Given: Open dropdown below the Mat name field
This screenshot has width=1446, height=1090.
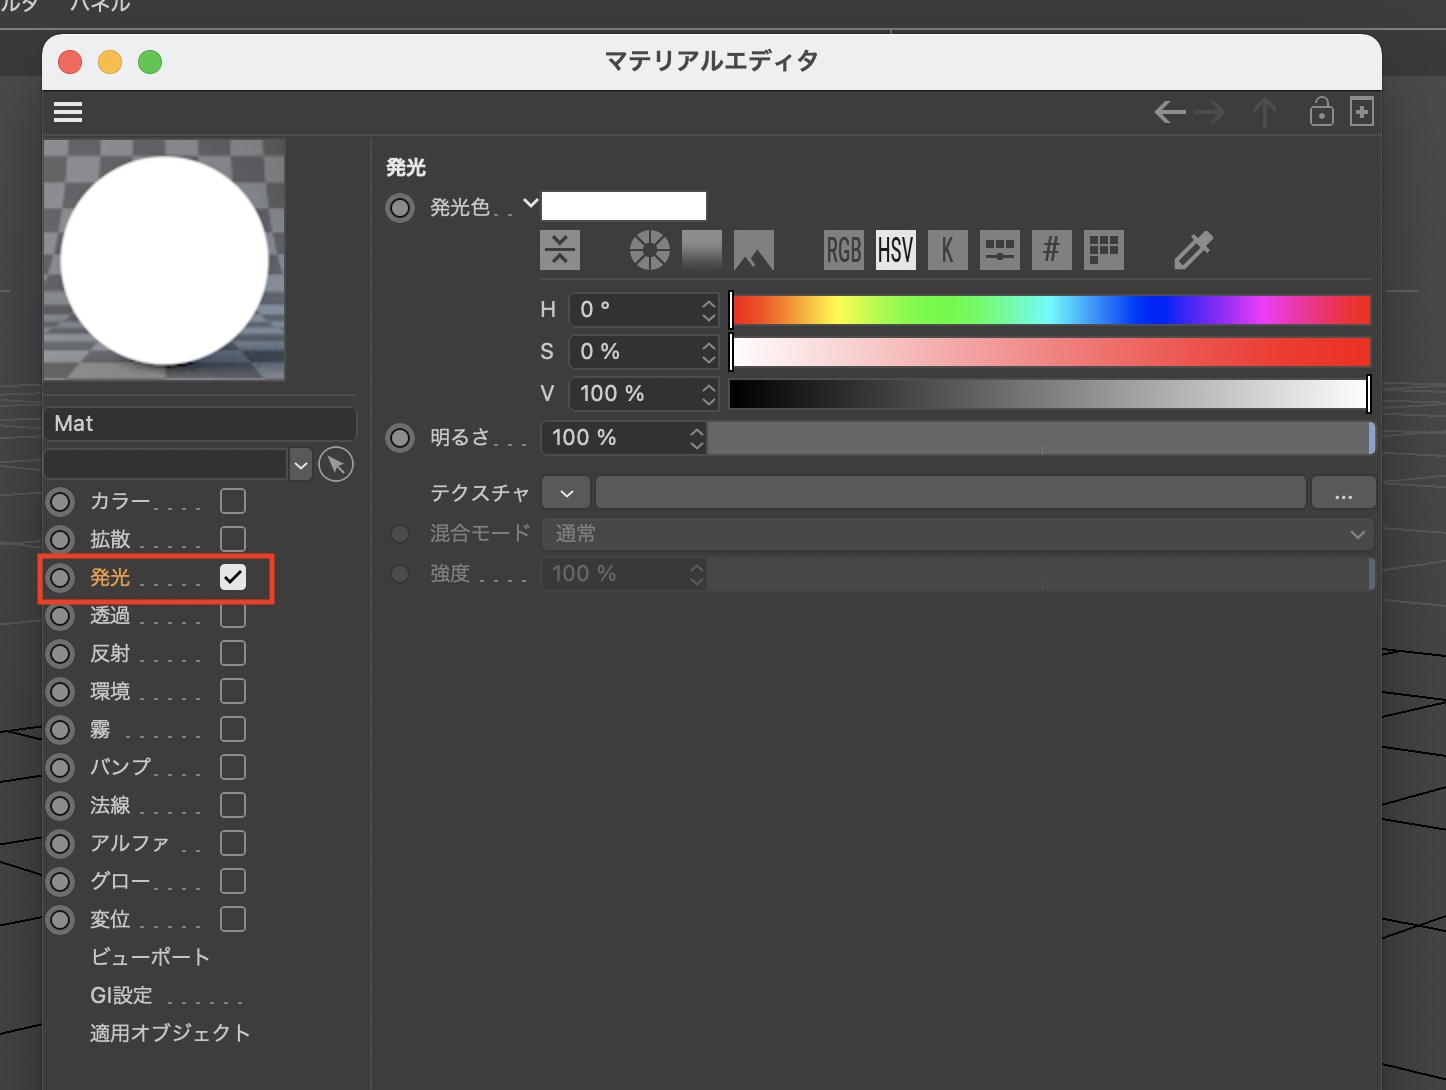Looking at the screenshot, I should pyautogui.click(x=300, y=465).
